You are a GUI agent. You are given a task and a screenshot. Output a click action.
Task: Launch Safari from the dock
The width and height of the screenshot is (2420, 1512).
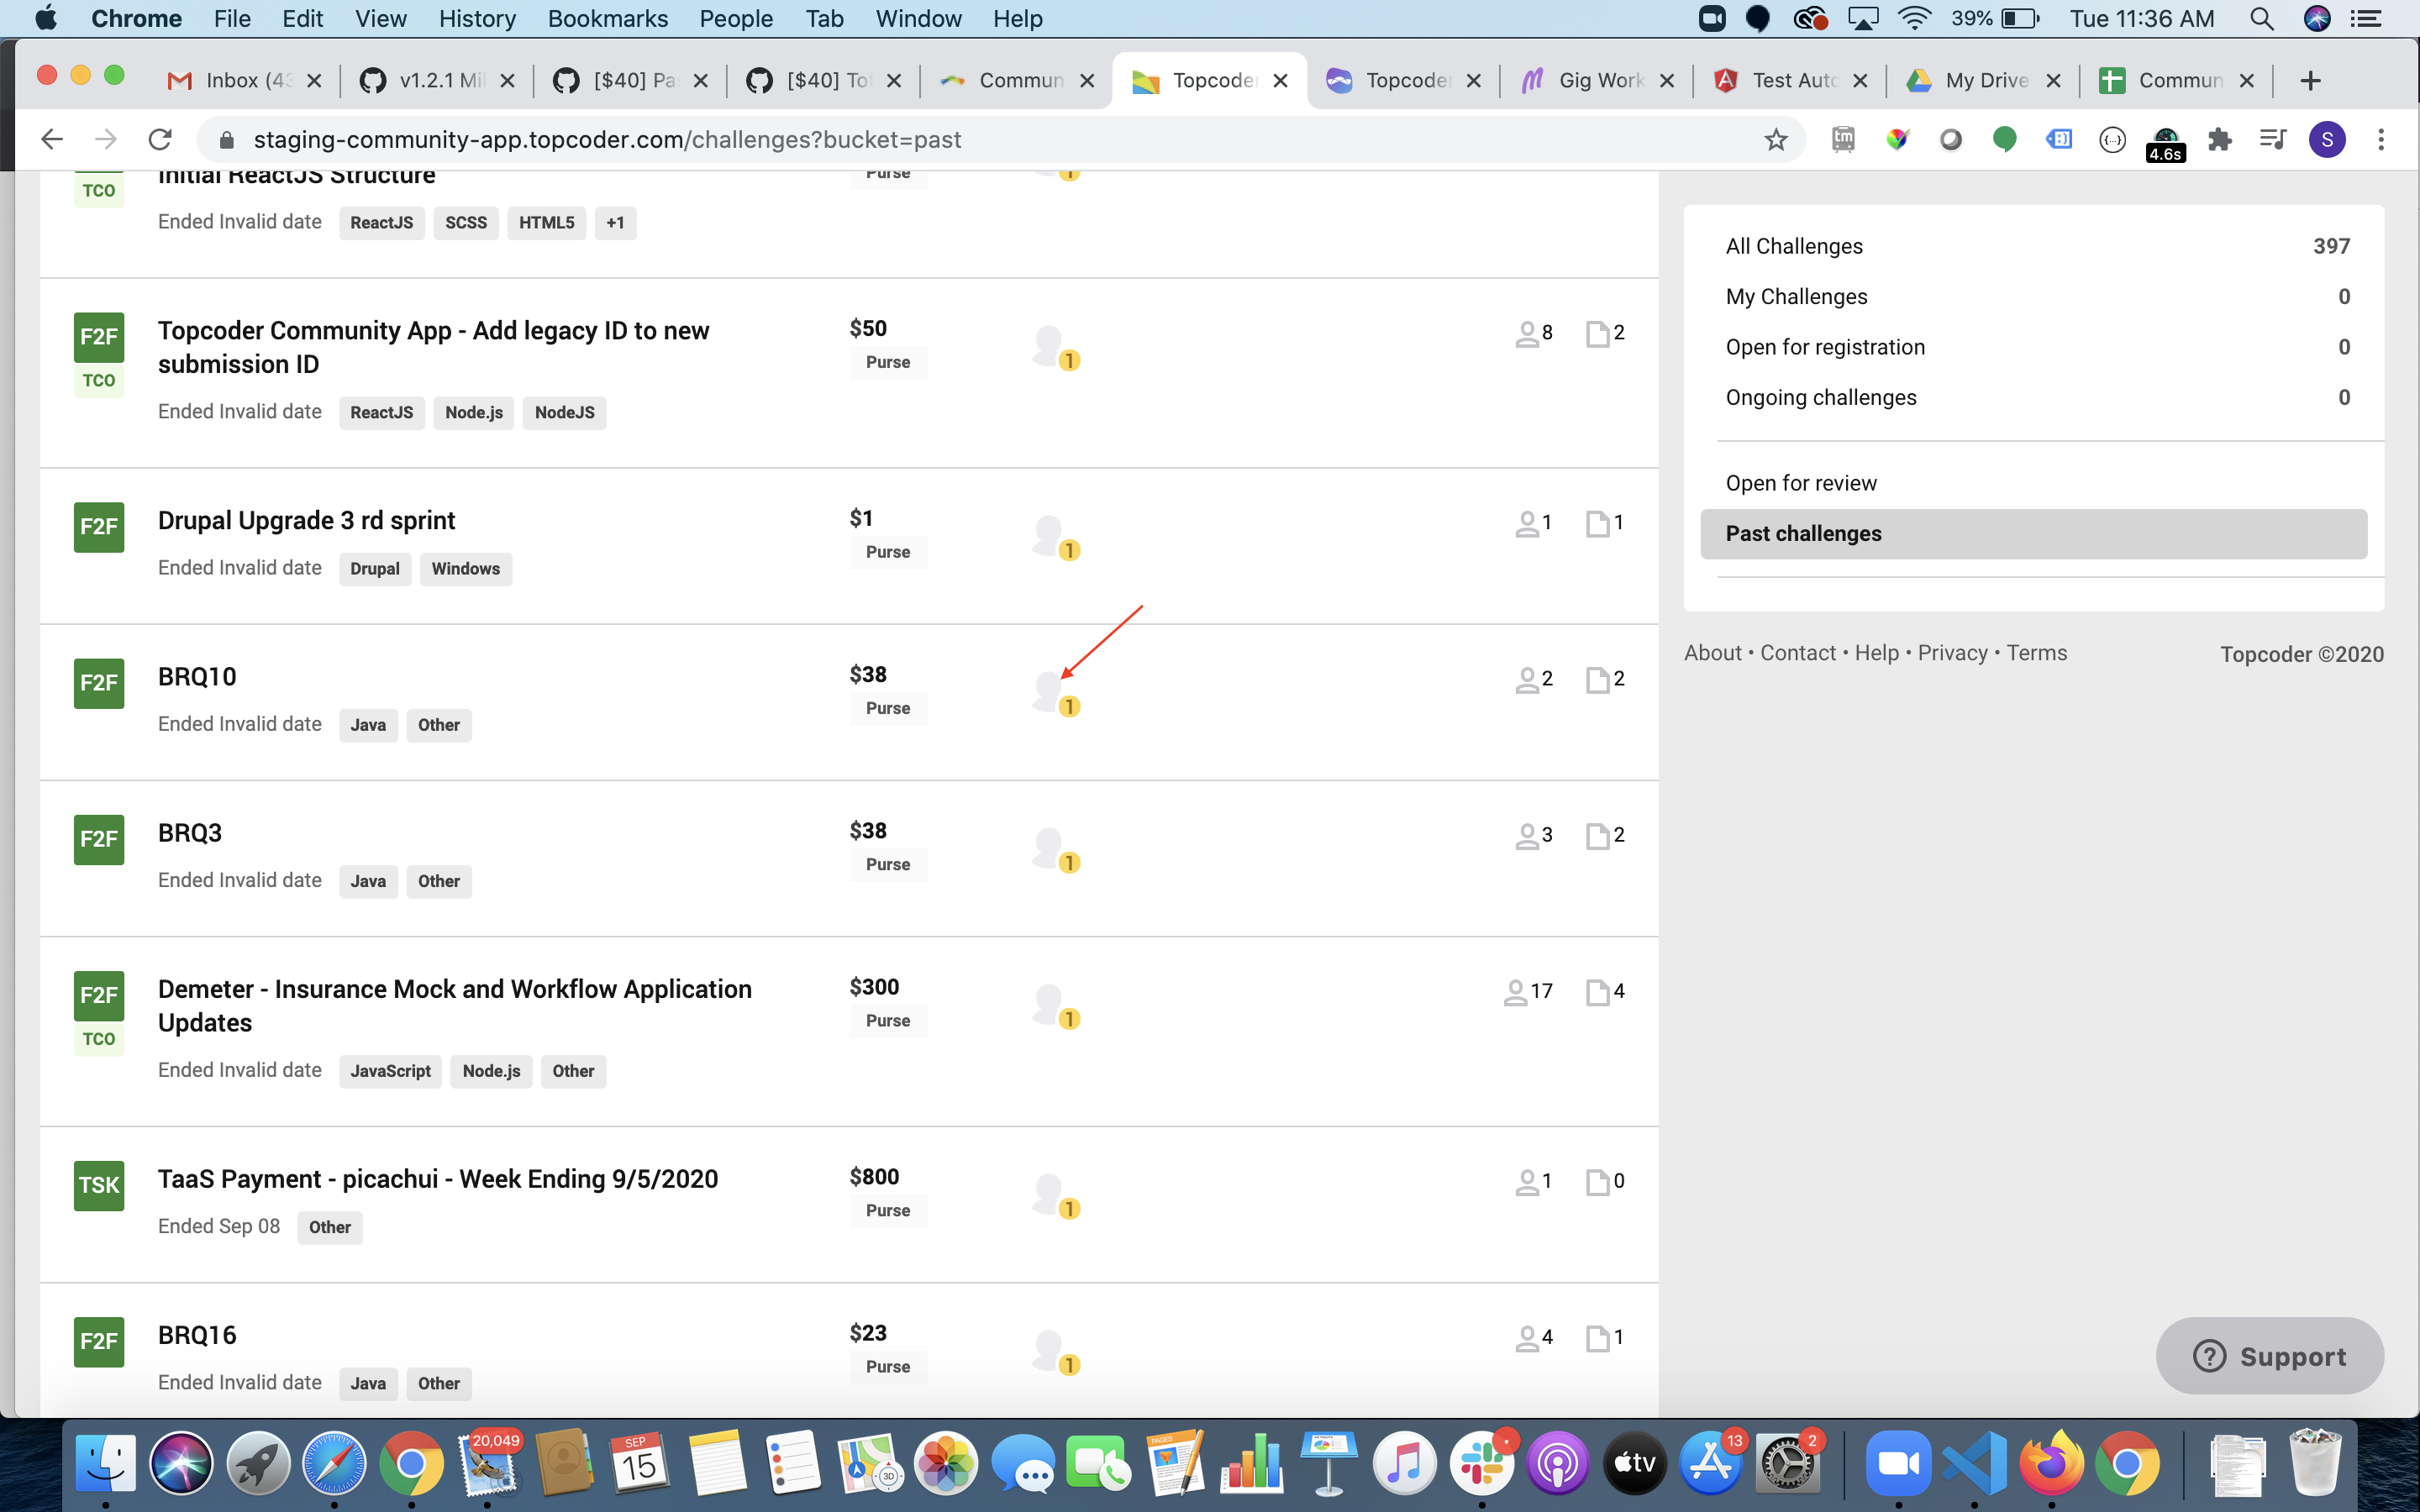(334, 1464)
